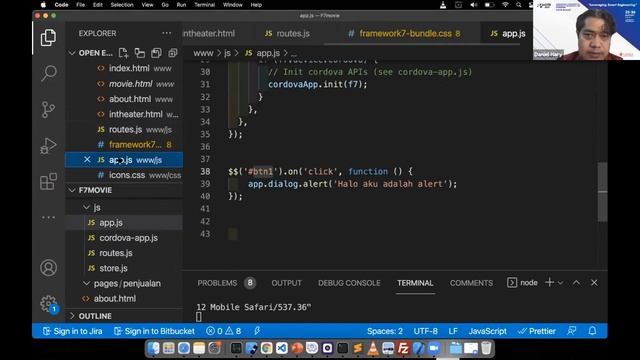Open the Accounts menu icon
The width and height of the screenshot is (640, 360).
pos(48,268)
